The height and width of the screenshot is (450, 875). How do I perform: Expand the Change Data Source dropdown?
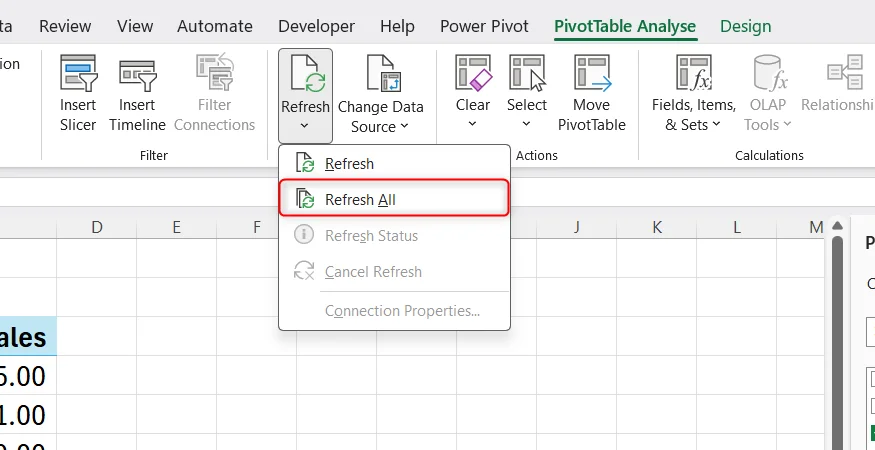405,126
